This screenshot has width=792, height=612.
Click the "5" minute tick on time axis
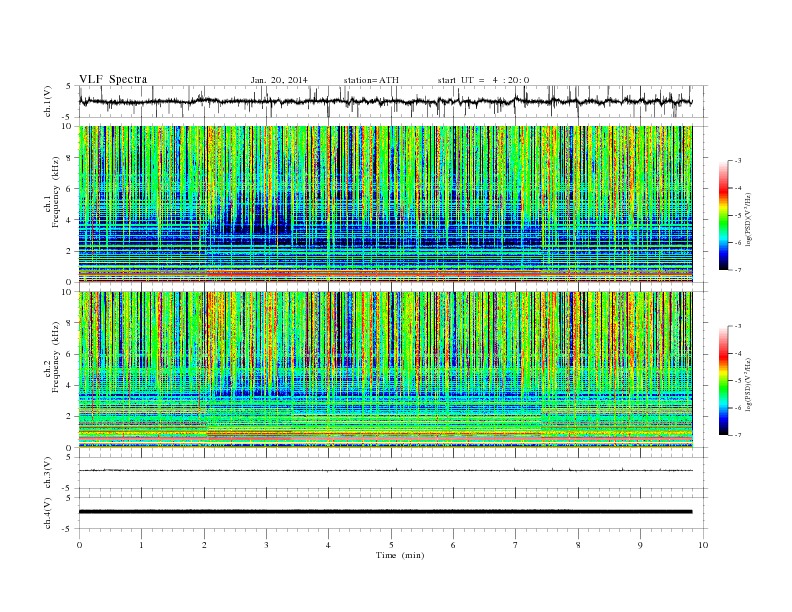click(391, 545)
